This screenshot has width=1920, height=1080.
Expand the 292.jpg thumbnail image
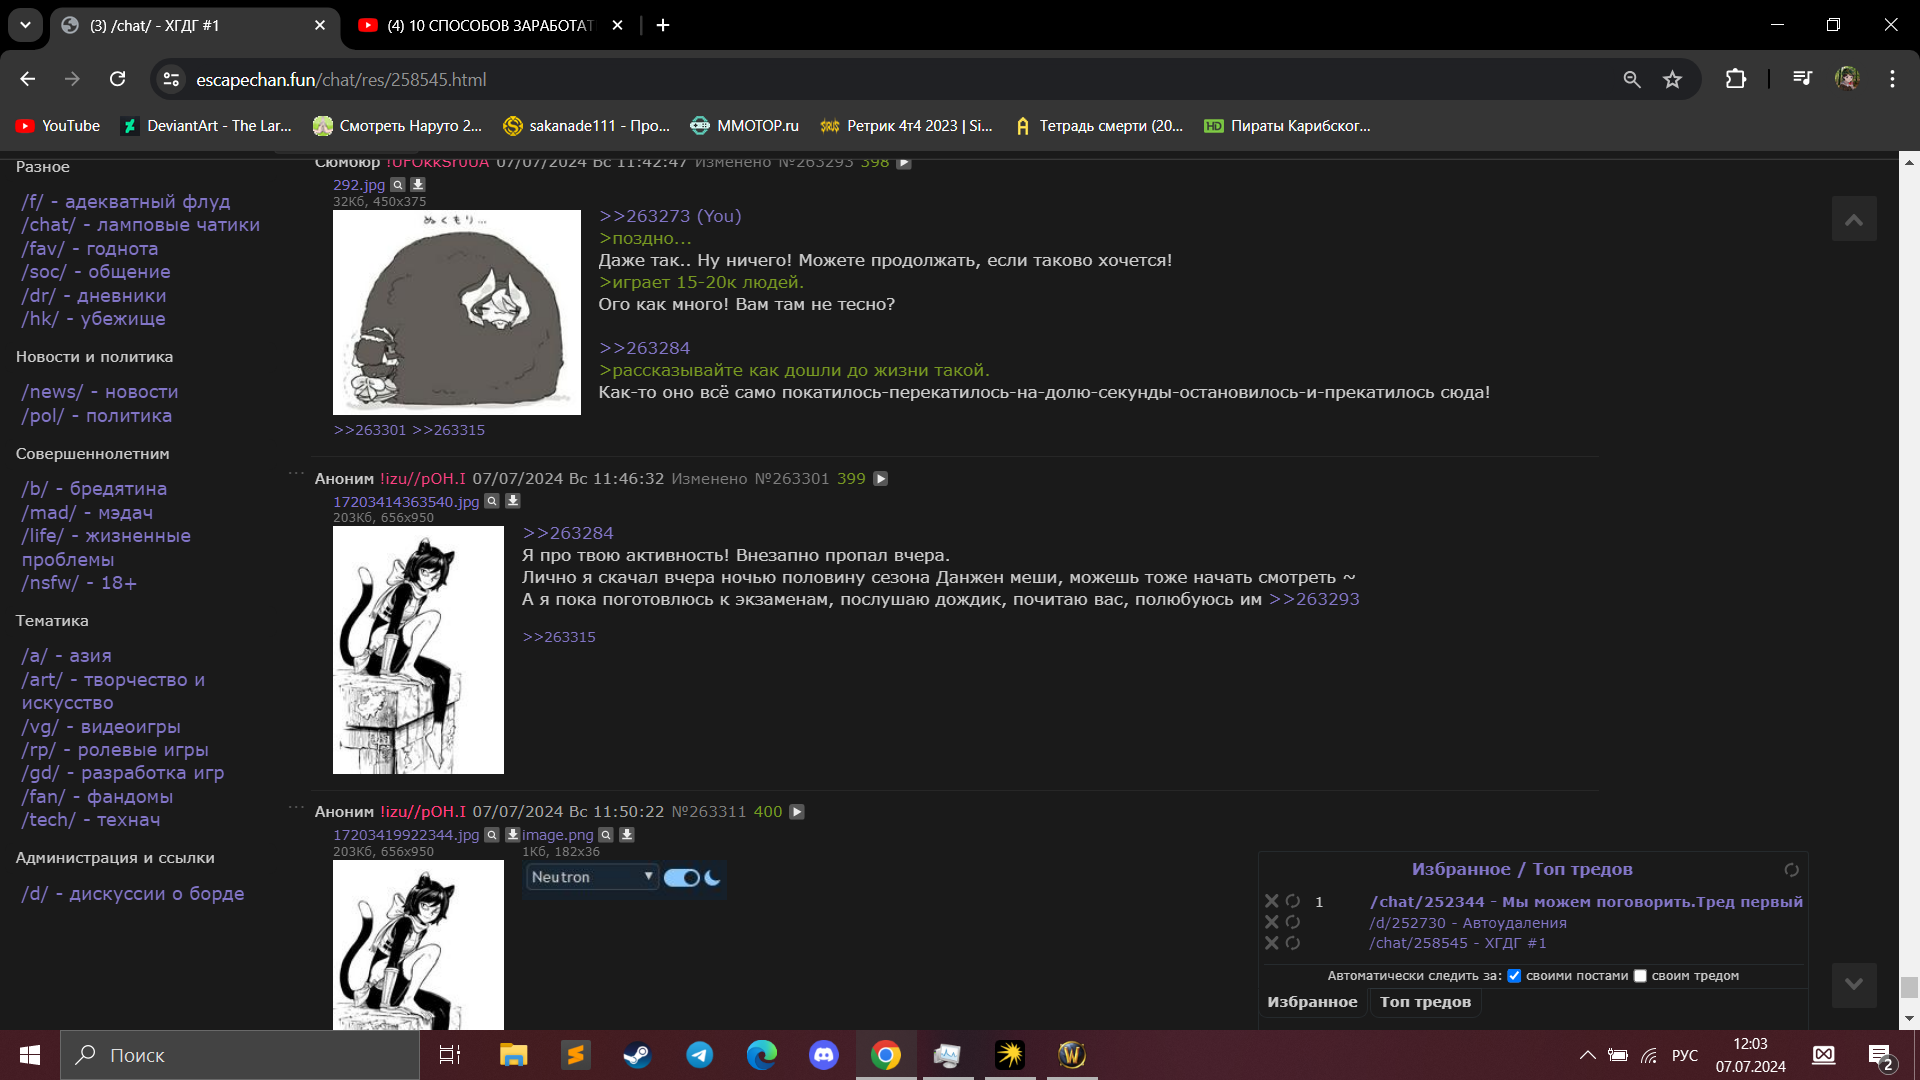click(x=456, y=312)
